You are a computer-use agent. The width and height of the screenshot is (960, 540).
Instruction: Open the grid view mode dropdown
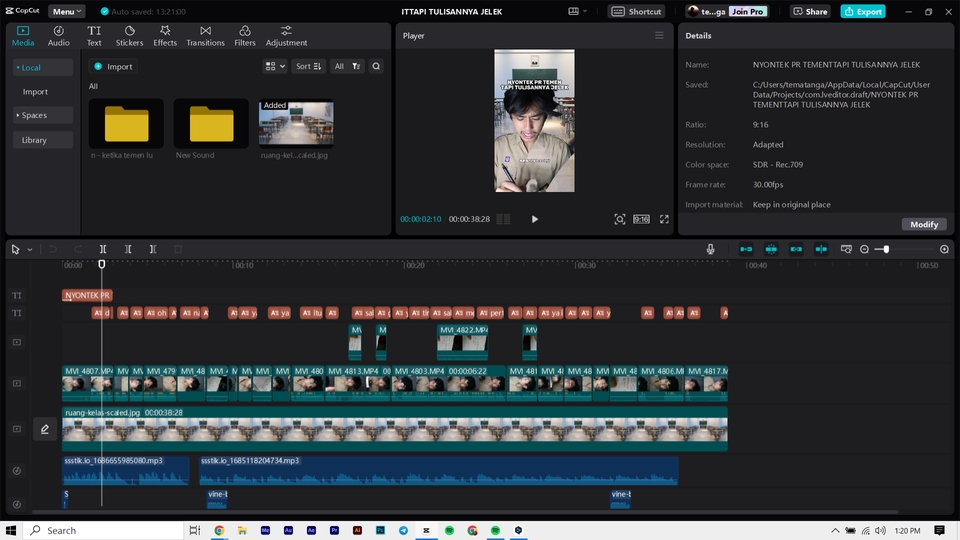click(275, 66)
